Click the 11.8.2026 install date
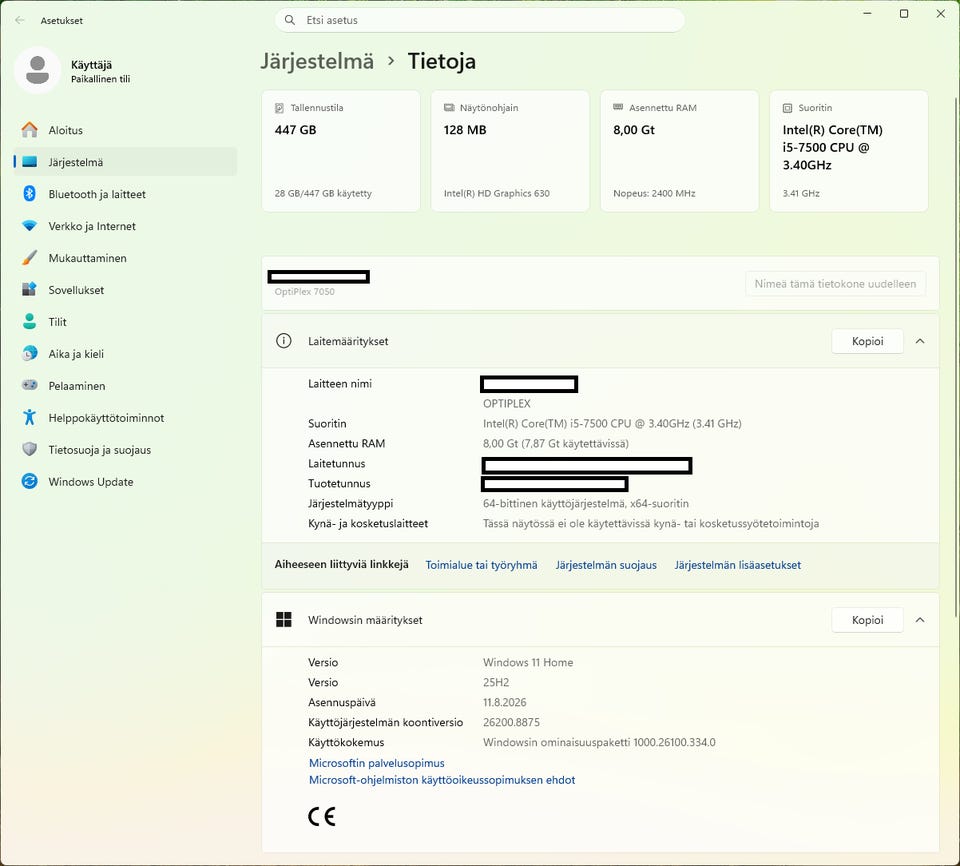960x866 pixels. (x=504, y=702)
